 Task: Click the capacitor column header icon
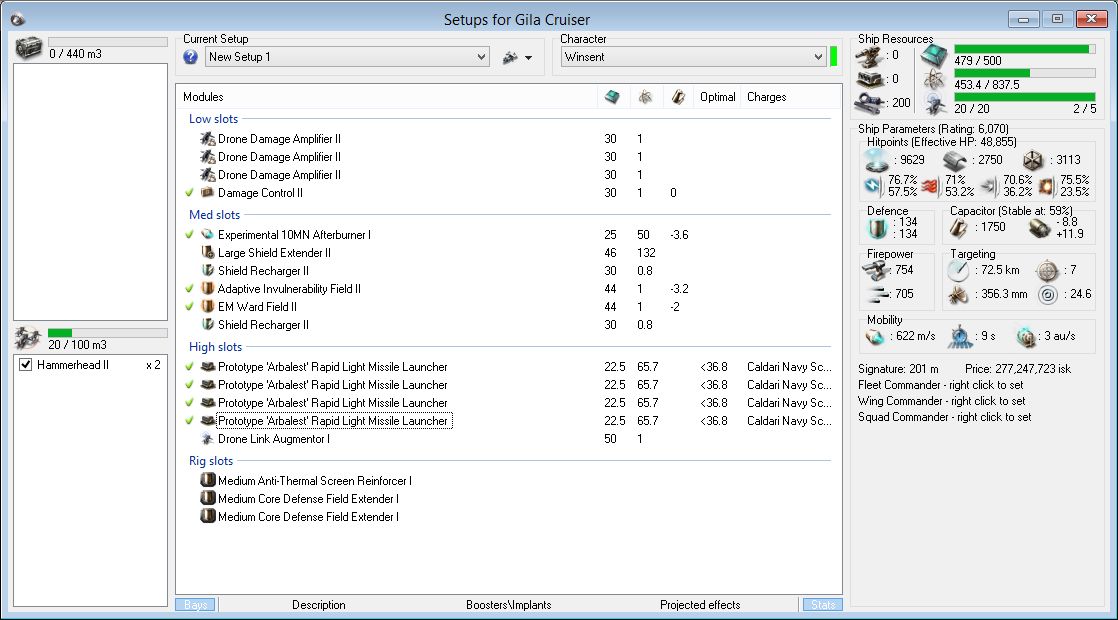(678, 97)
